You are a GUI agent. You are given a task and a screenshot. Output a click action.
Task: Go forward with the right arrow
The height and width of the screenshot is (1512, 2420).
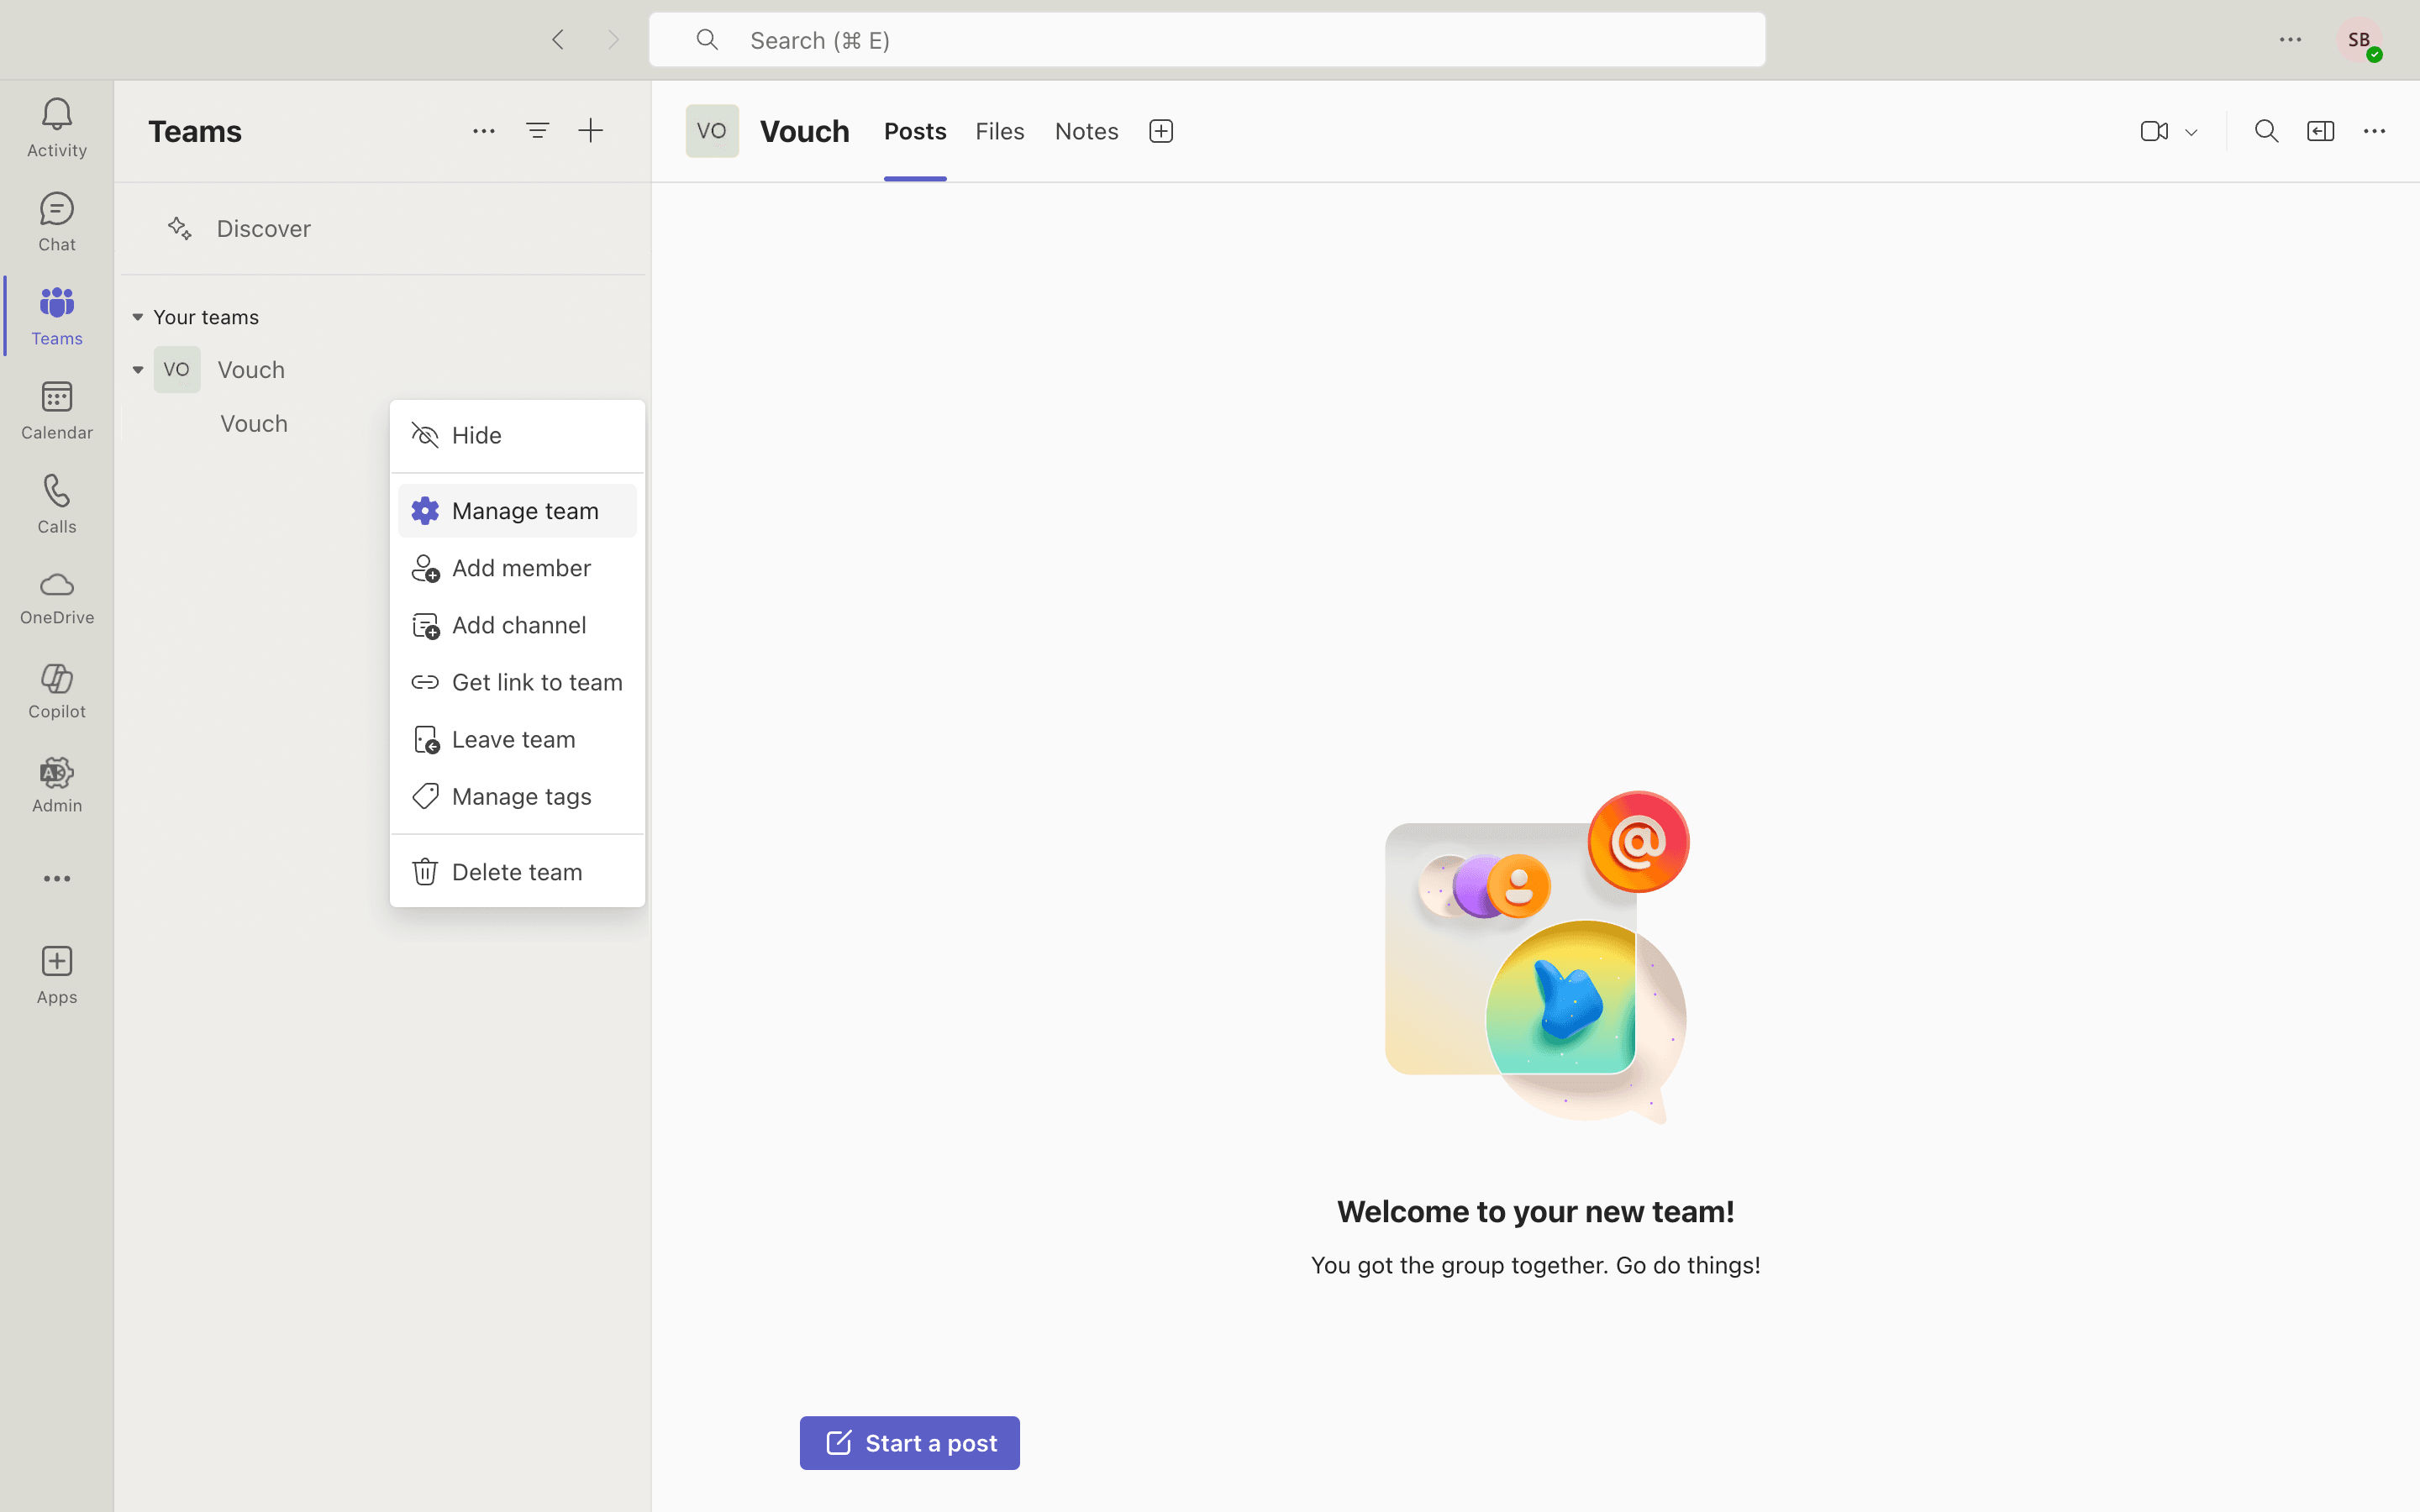click(613, 40)
